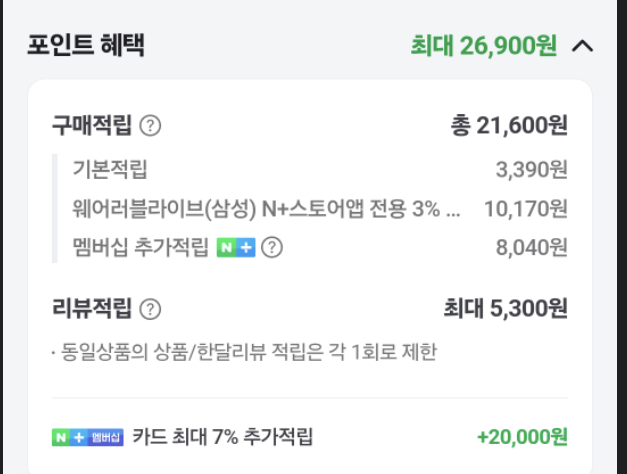Click the N+ badge beside 멤버십 추가적립

click(x=236, y=247)
